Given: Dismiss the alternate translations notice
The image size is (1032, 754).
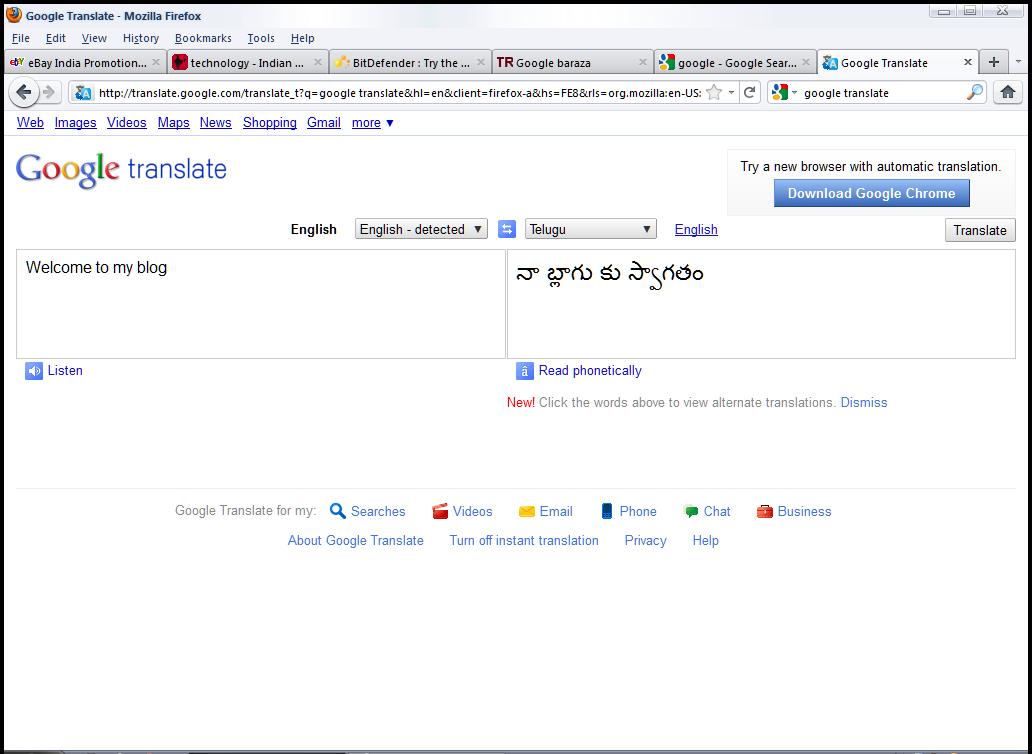Looking at the screenshot, I should [x=864, y=403].
